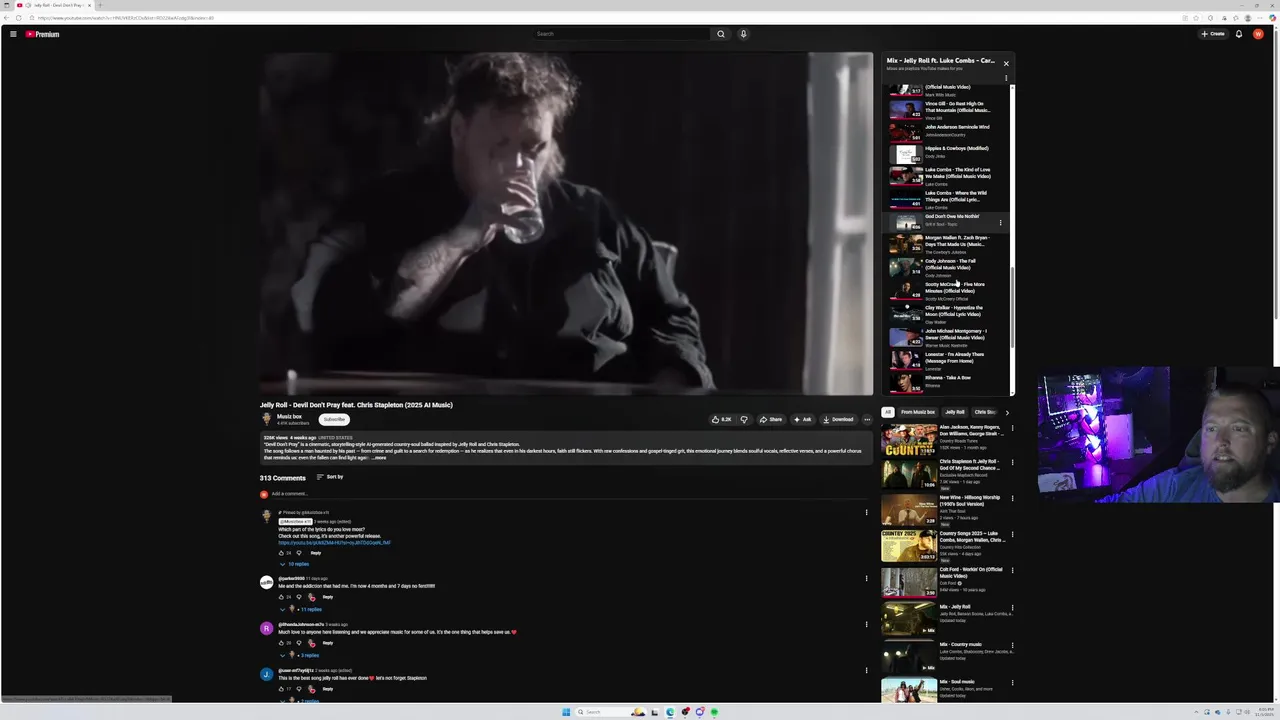This screenshot has width=1280, height=720.
Task: Click the search magnifier button
Action: click(x=720, y=34)
